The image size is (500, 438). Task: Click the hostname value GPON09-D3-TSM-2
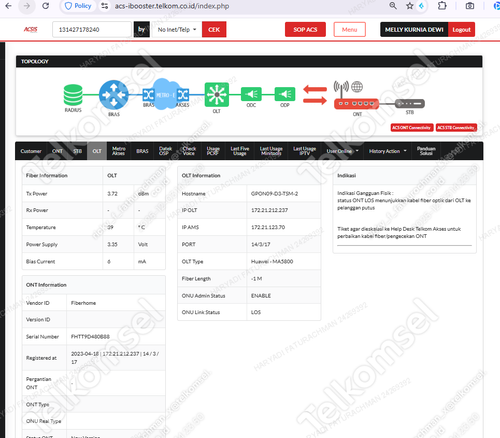[274, 194]
